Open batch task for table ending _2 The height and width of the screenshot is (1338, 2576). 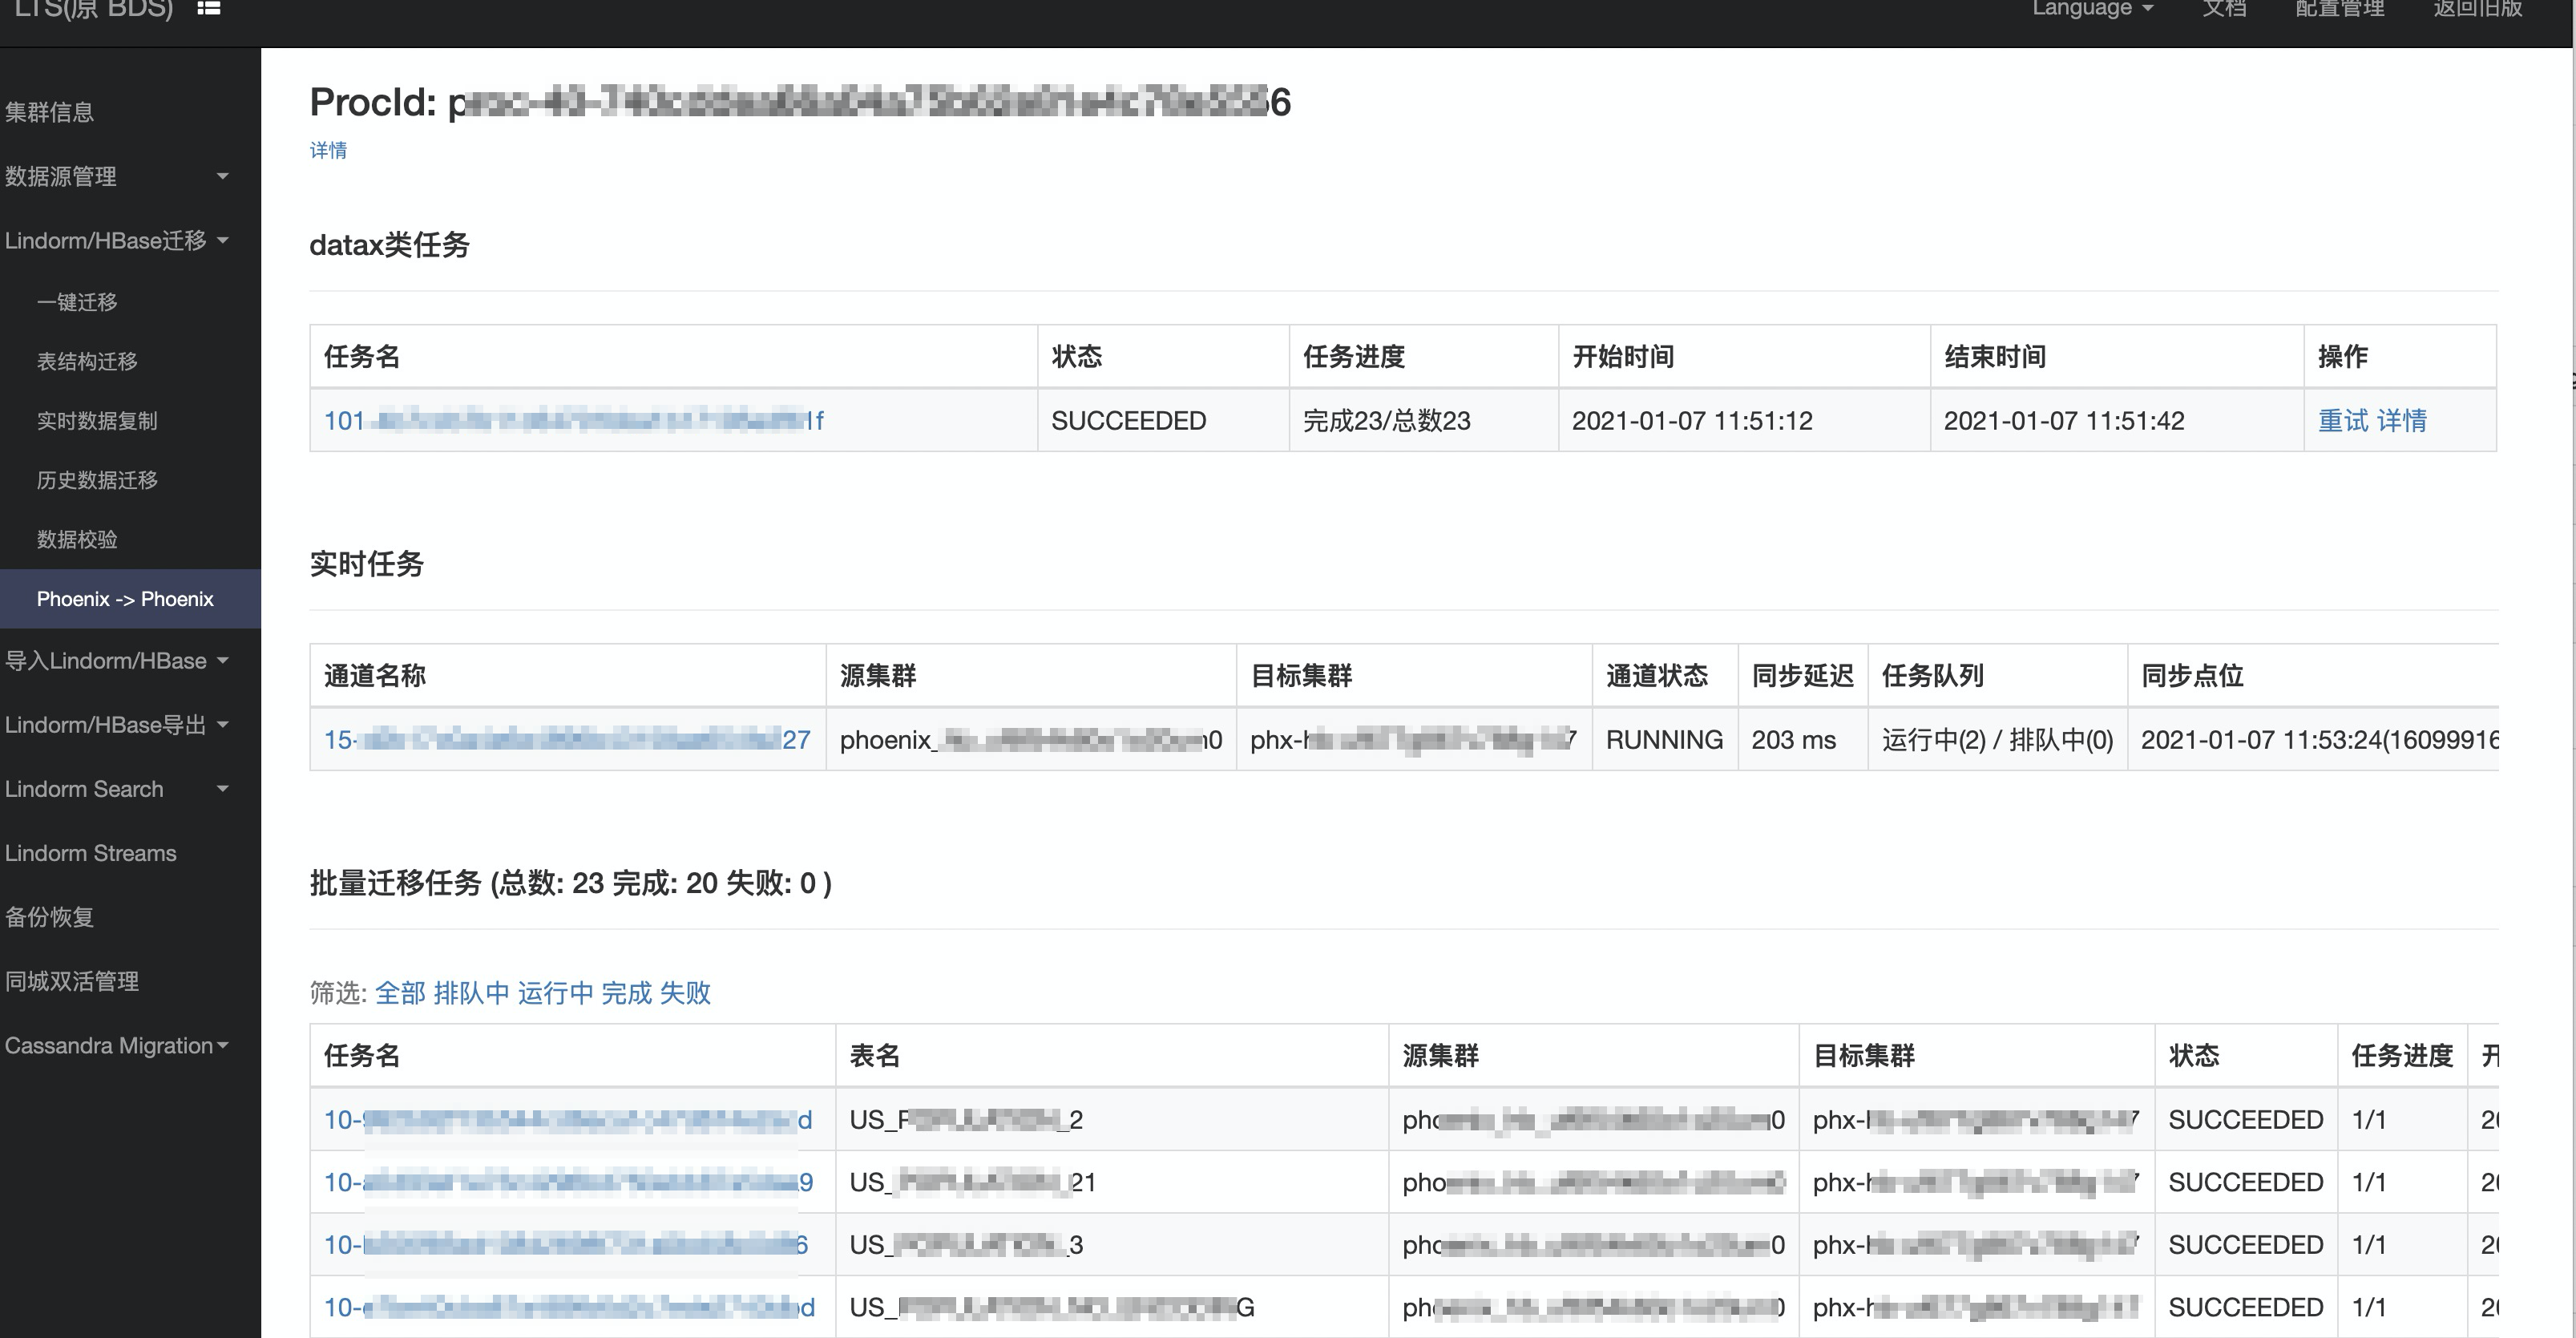pyautogui.click(x=567, y=1119)
